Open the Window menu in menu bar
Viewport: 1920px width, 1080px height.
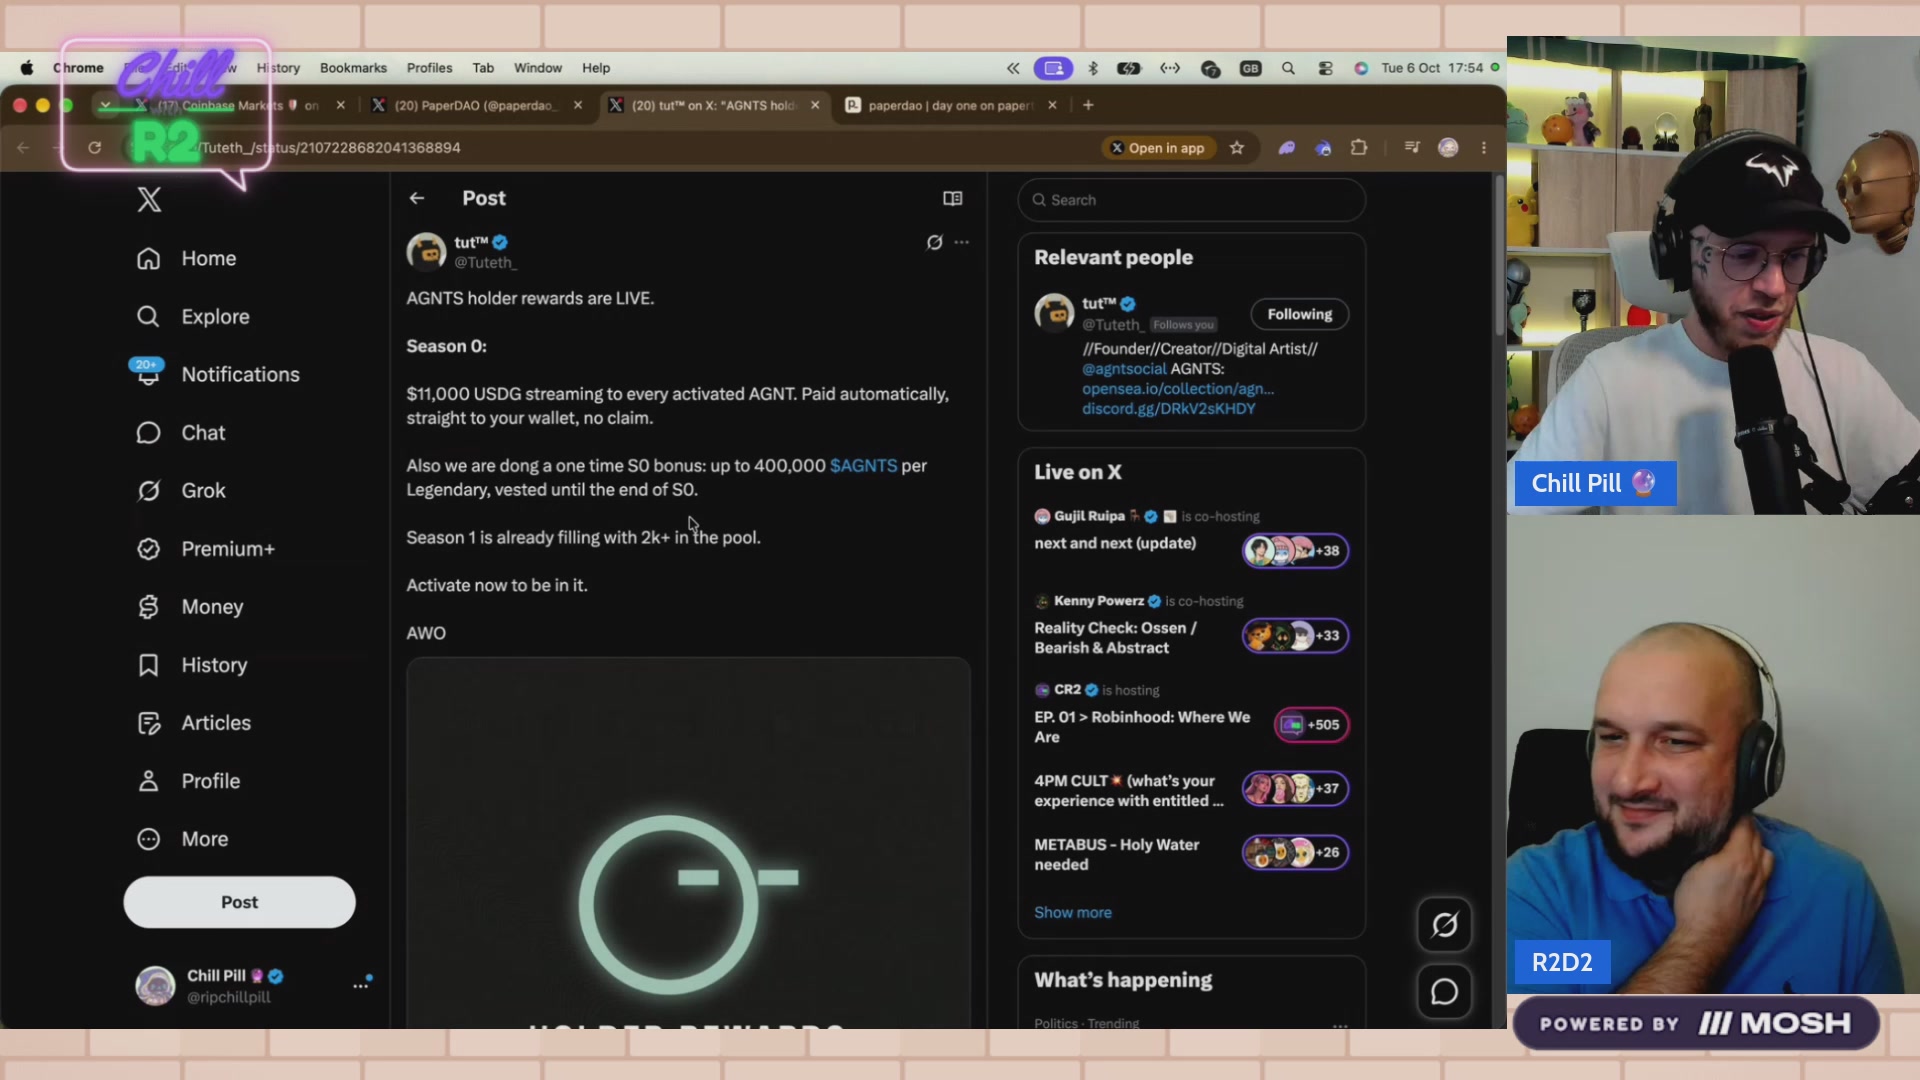point(537,68)
